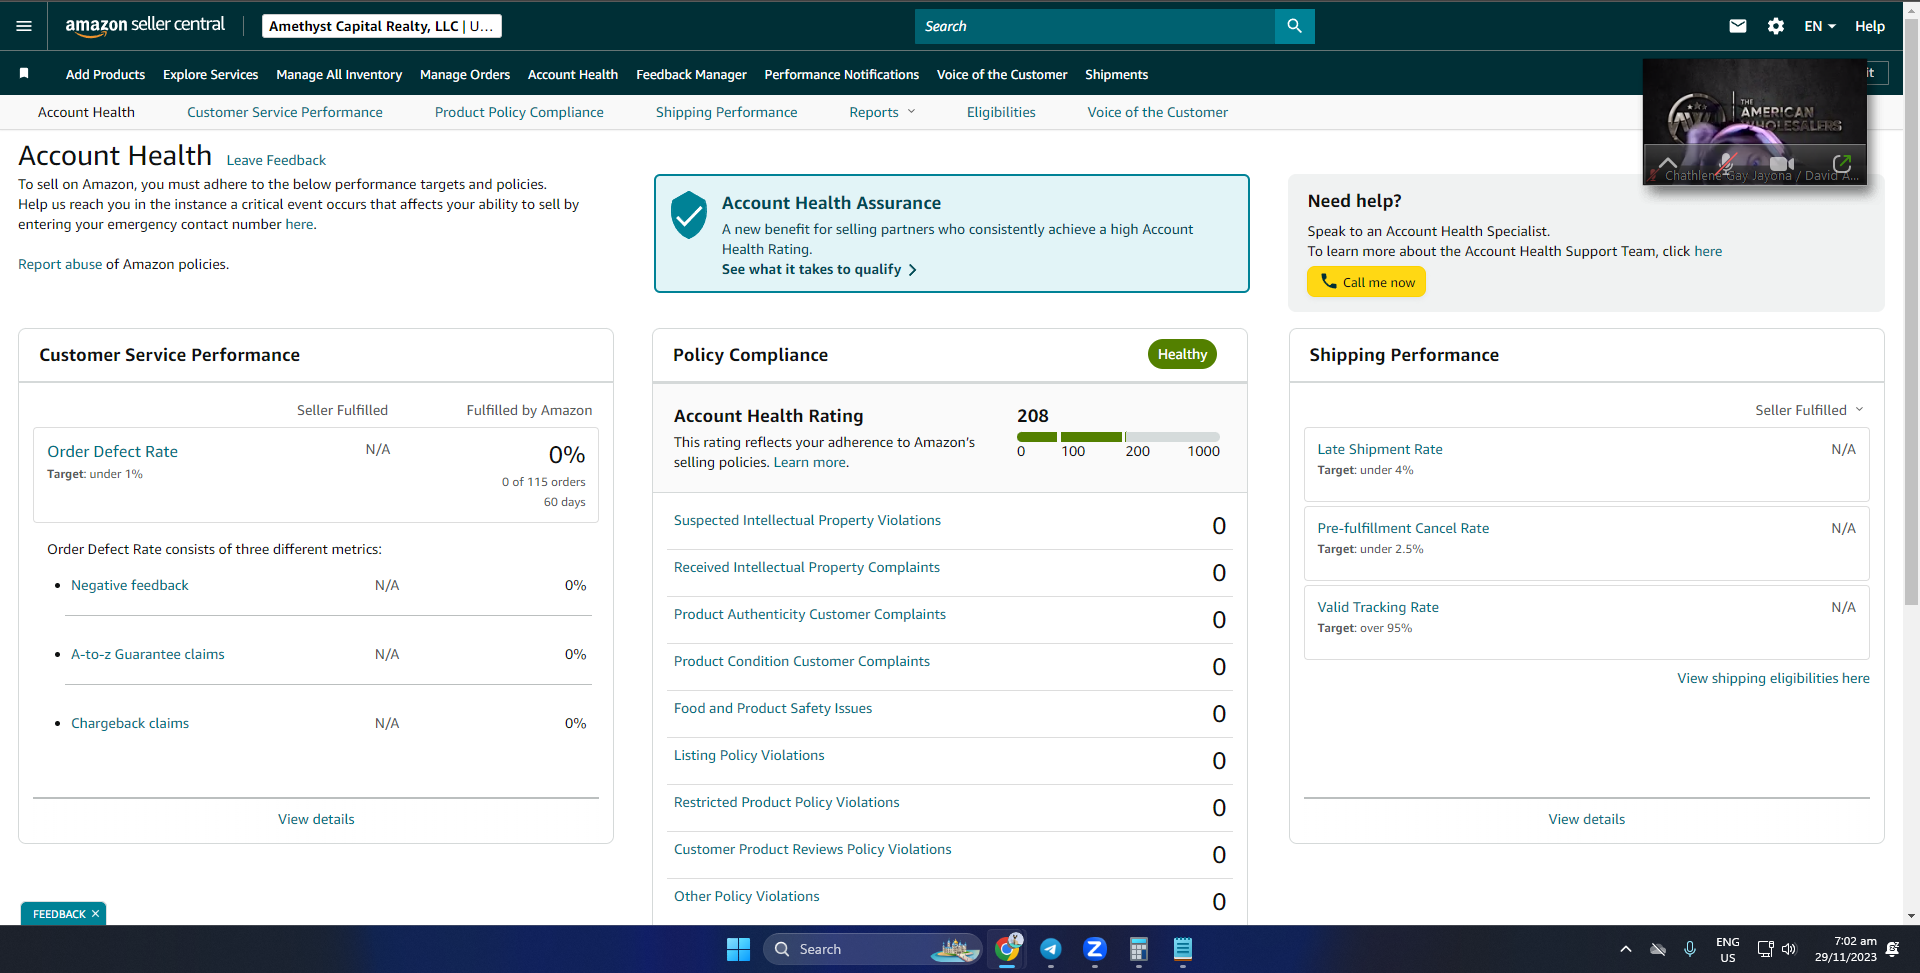Open the hamburger navigation menu
This screenshot has height=973, width=1920.
24,26
